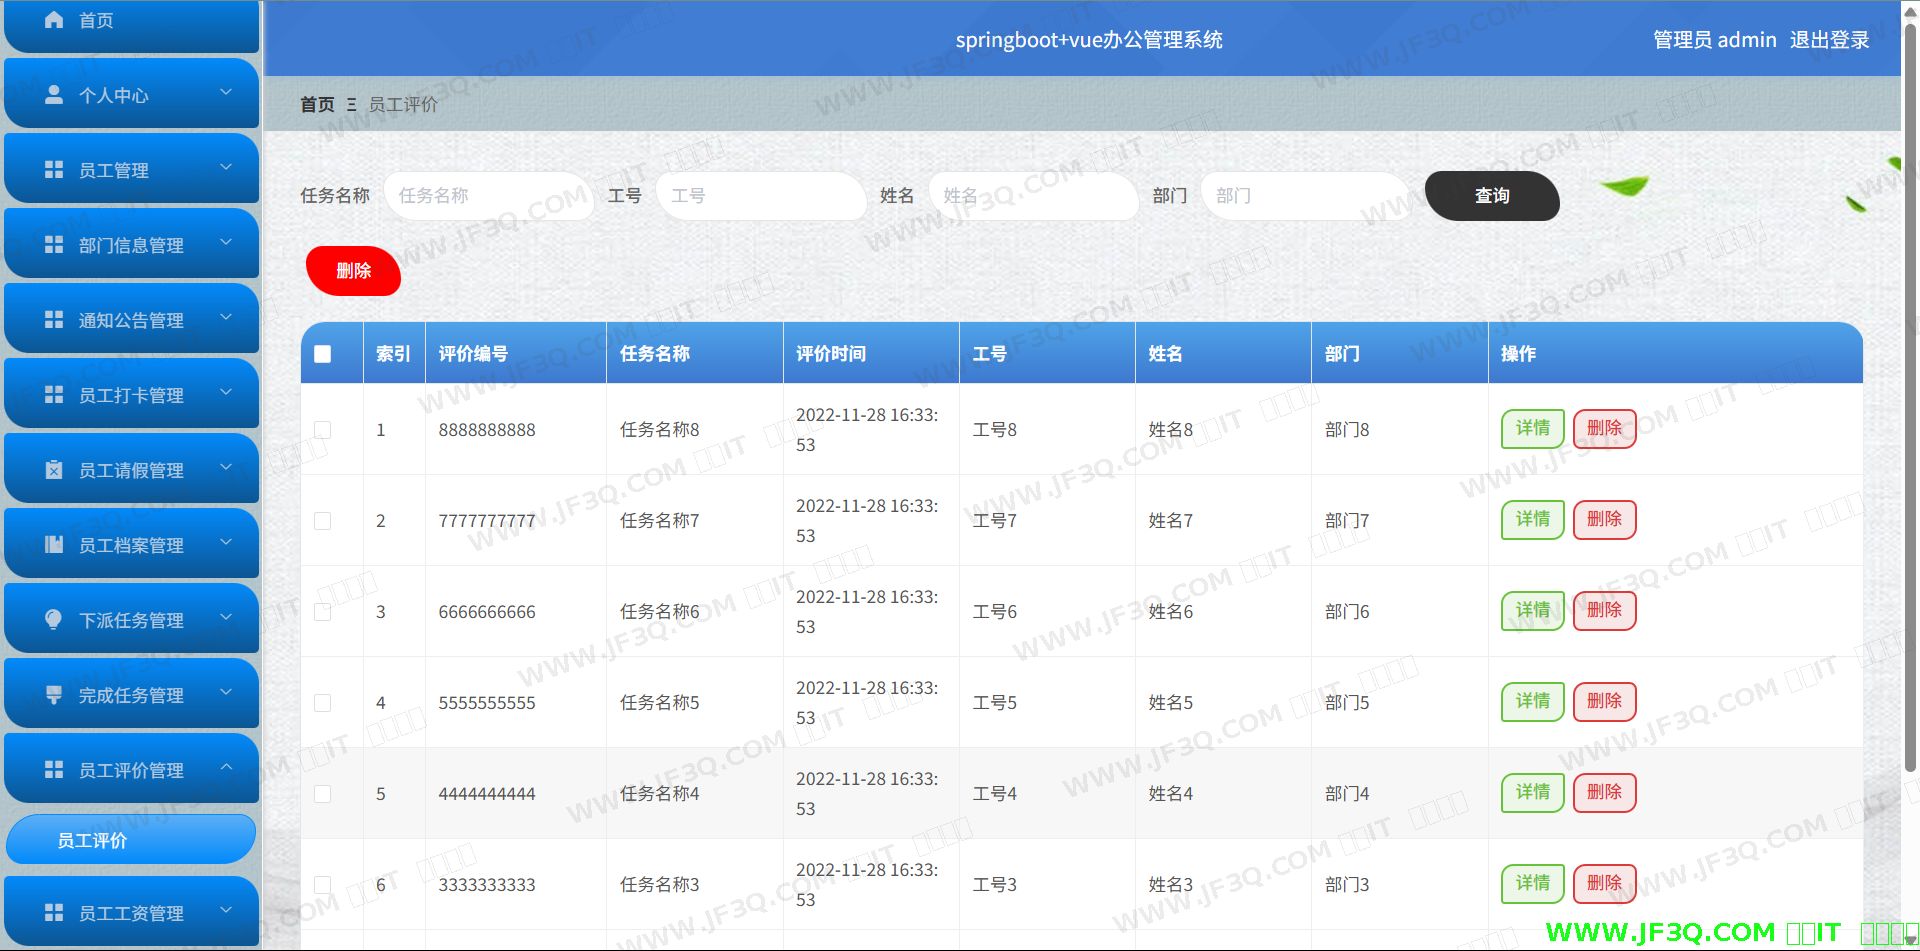Click 退出登录 to log out
Viewport: 1920px width, 951px height.
tap(1829, 40)
